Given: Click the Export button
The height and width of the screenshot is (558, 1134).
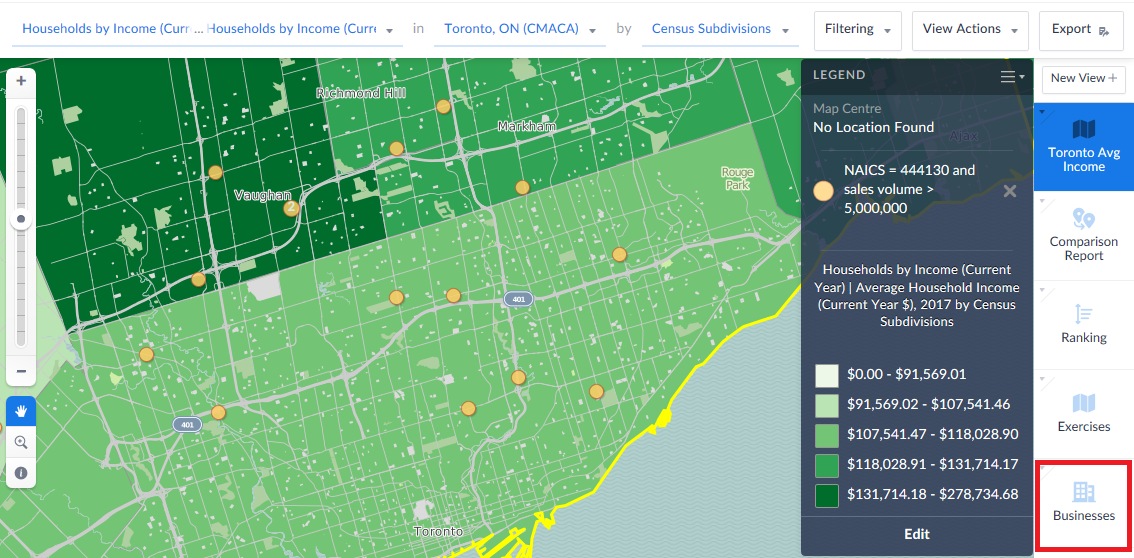Looking at the screenshot, I should (1080, 30).
